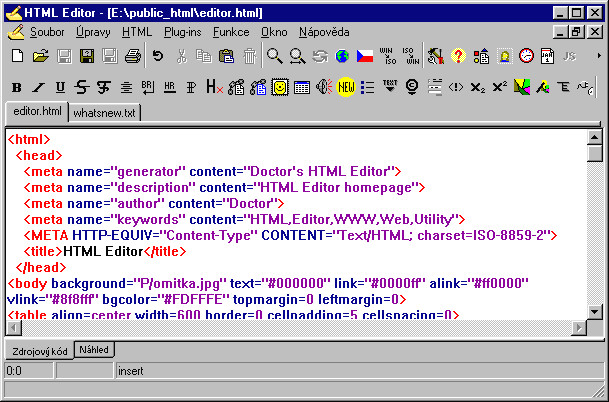
Task: Open a file with the folder icon
Action: [41, 56]
